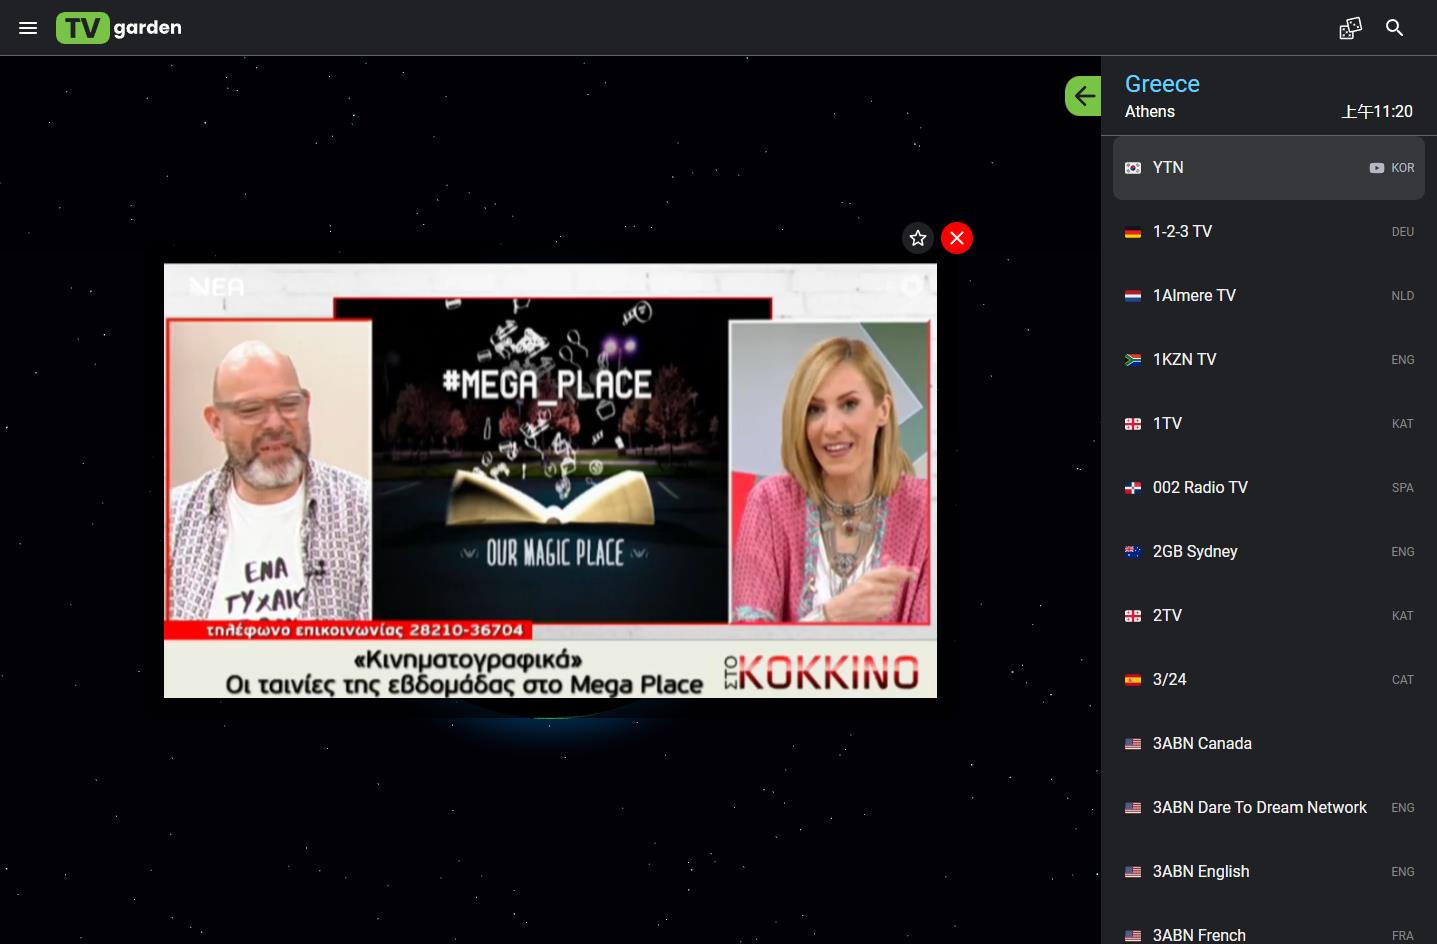Screen dimensions: 1437x944
Task: Select the 1TV channel
Action: tap(1269, 424)
